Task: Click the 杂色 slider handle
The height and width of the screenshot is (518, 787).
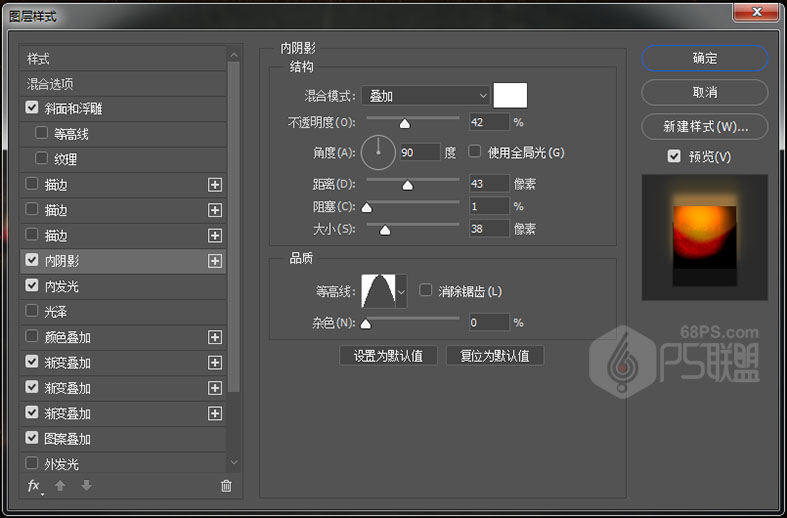Action: click(366, 324)
